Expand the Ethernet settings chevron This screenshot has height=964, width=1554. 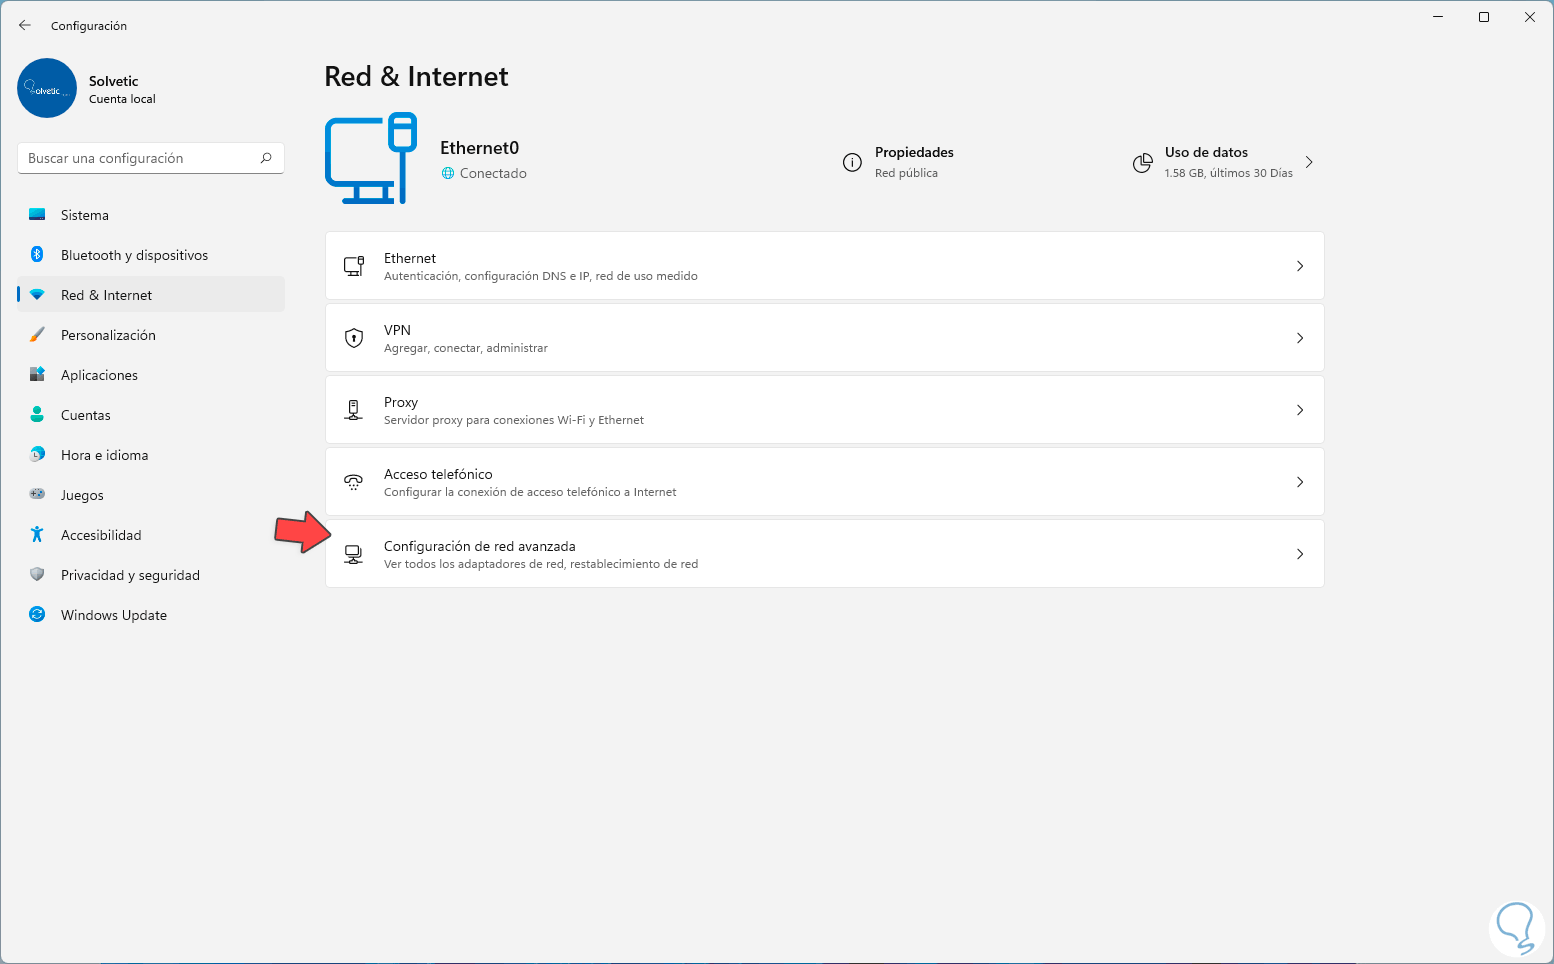click(1300, 266)
